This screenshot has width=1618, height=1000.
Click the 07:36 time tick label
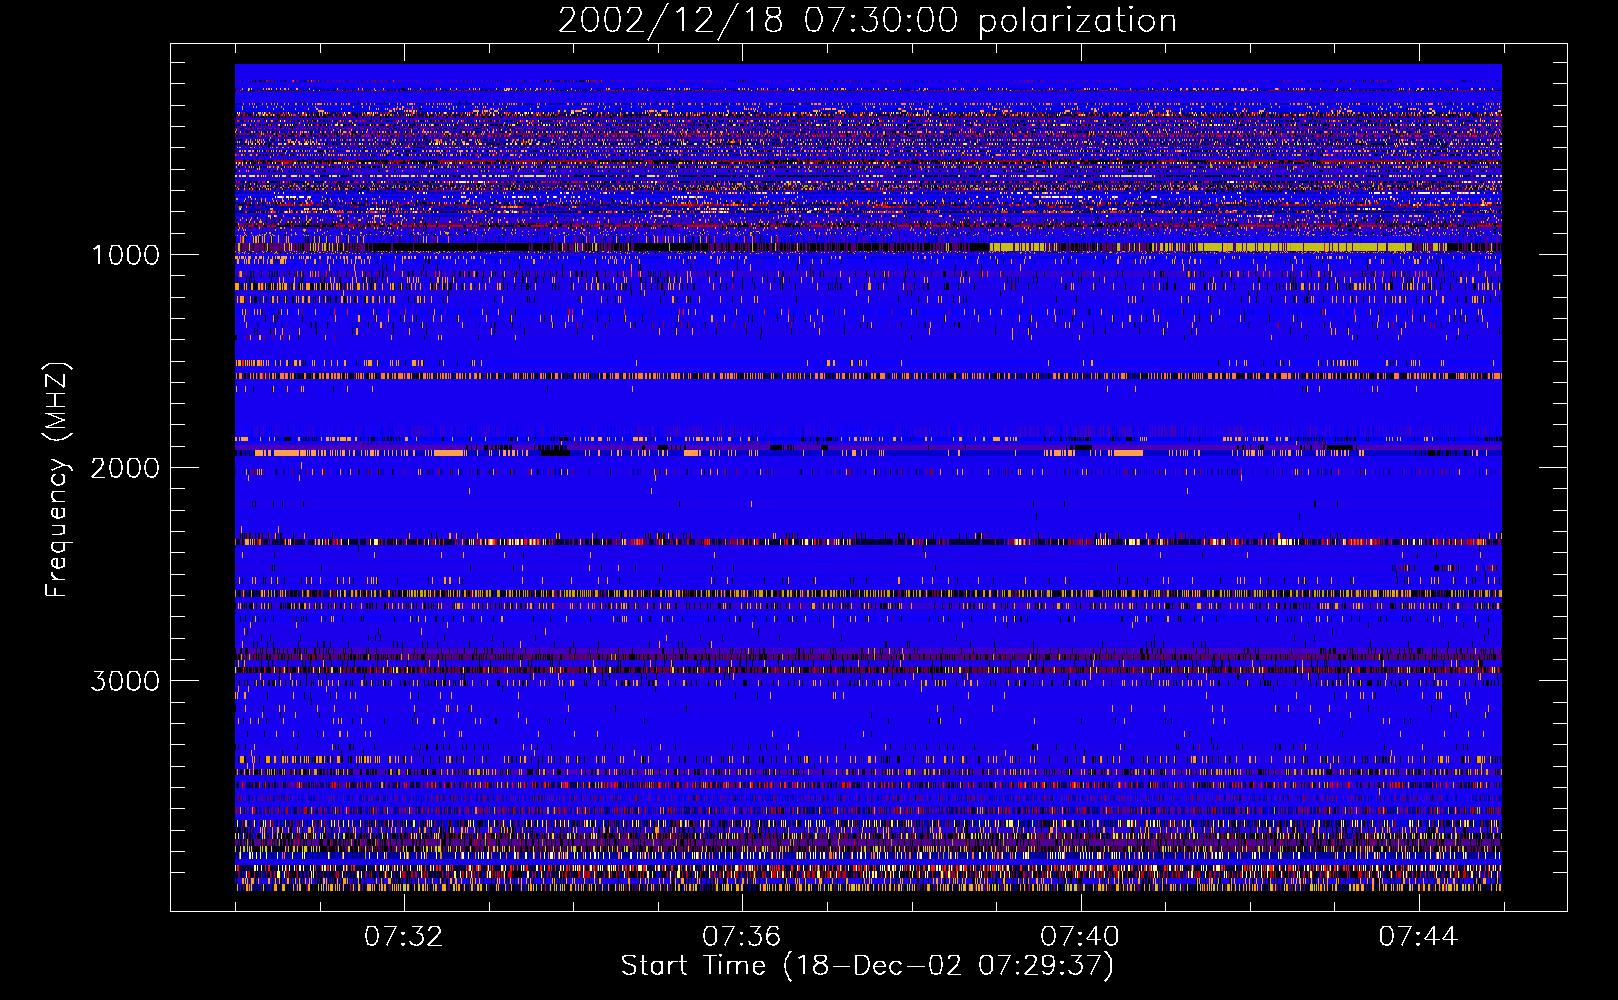[741, 937]
